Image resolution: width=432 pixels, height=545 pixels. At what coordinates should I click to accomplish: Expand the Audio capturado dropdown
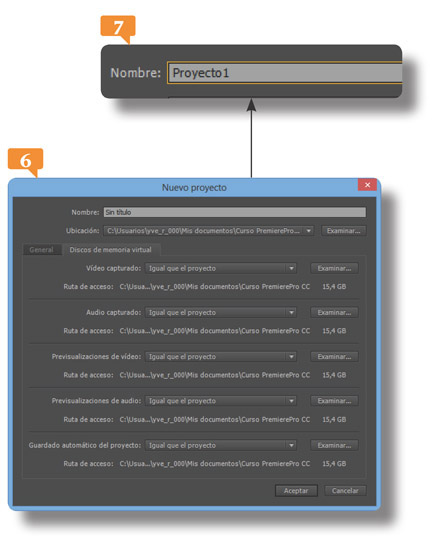coord(221,312)
